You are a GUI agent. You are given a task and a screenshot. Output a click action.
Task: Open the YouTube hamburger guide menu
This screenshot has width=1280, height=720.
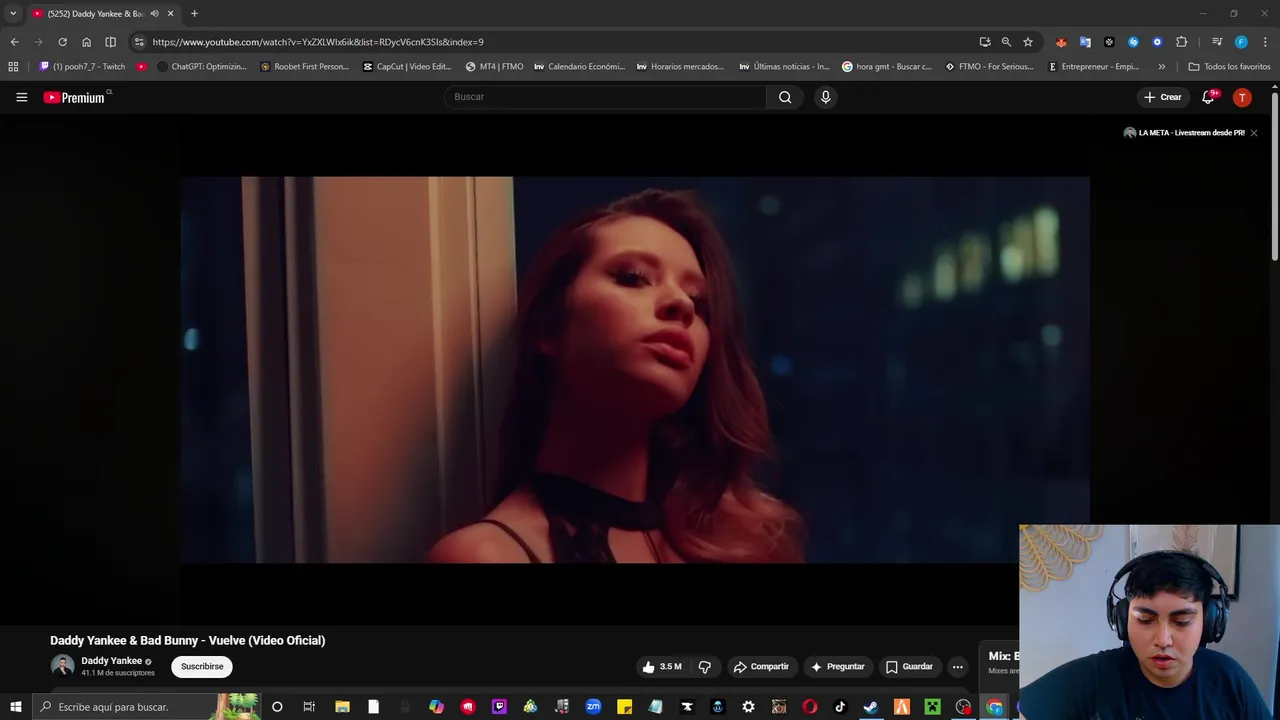pyautogui.click(x=21, y=97)
